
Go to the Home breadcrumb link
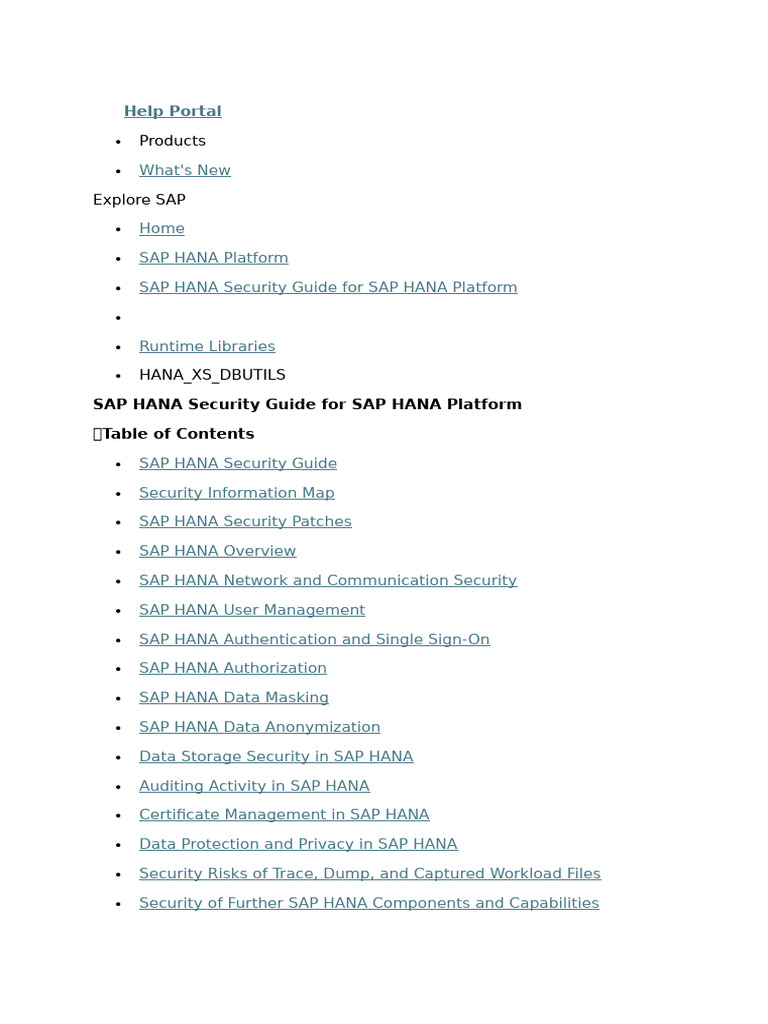click(162, 229)
